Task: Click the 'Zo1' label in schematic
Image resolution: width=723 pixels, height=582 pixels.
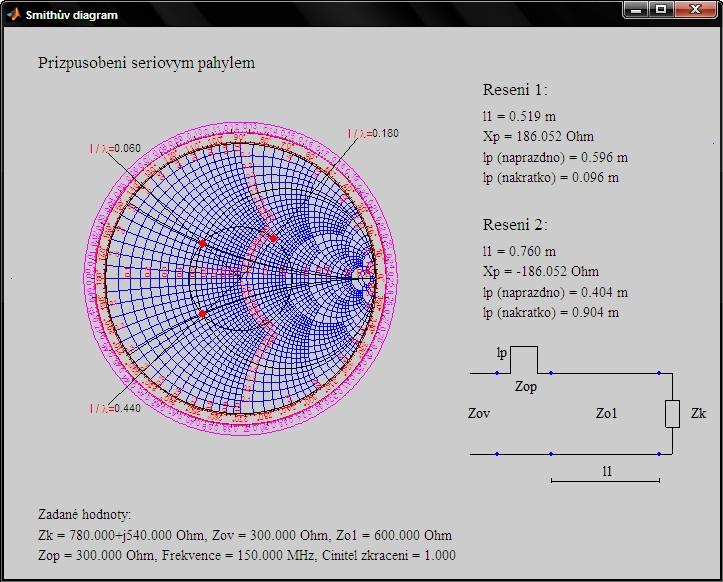Action: coord(606,413)
